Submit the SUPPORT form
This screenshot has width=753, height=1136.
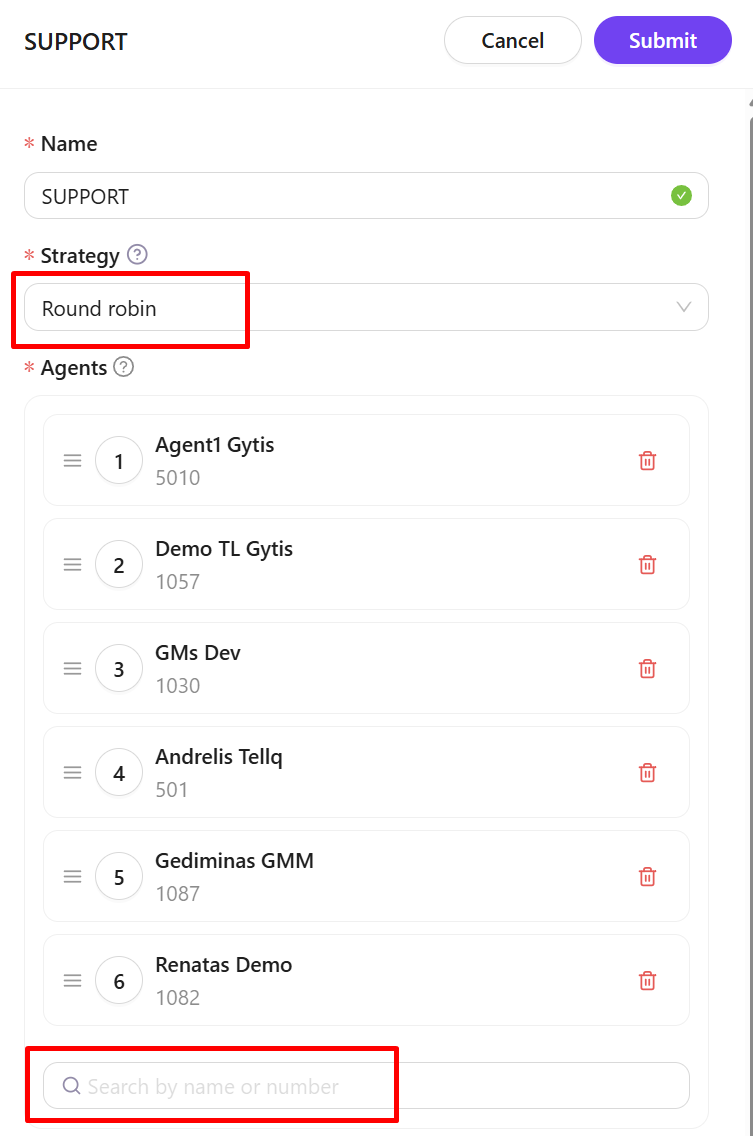point(662,41)
